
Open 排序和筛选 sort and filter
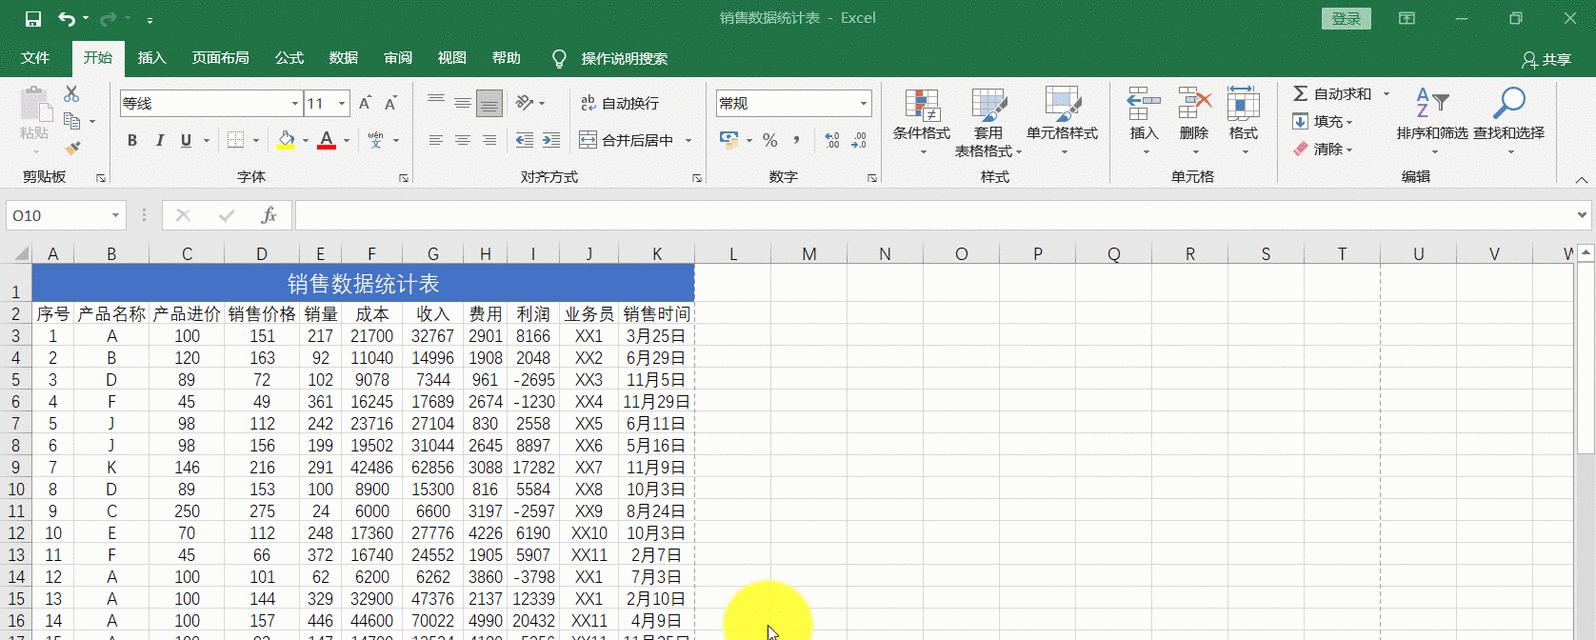1432,122
